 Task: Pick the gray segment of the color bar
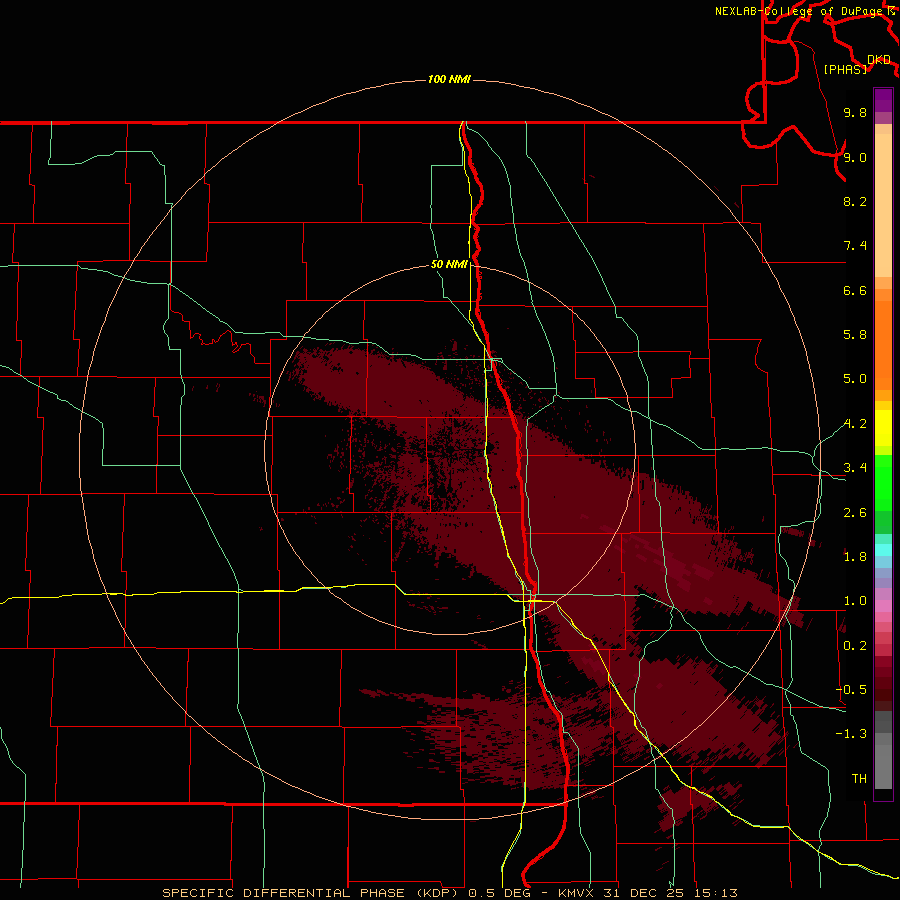pos(883,750)
